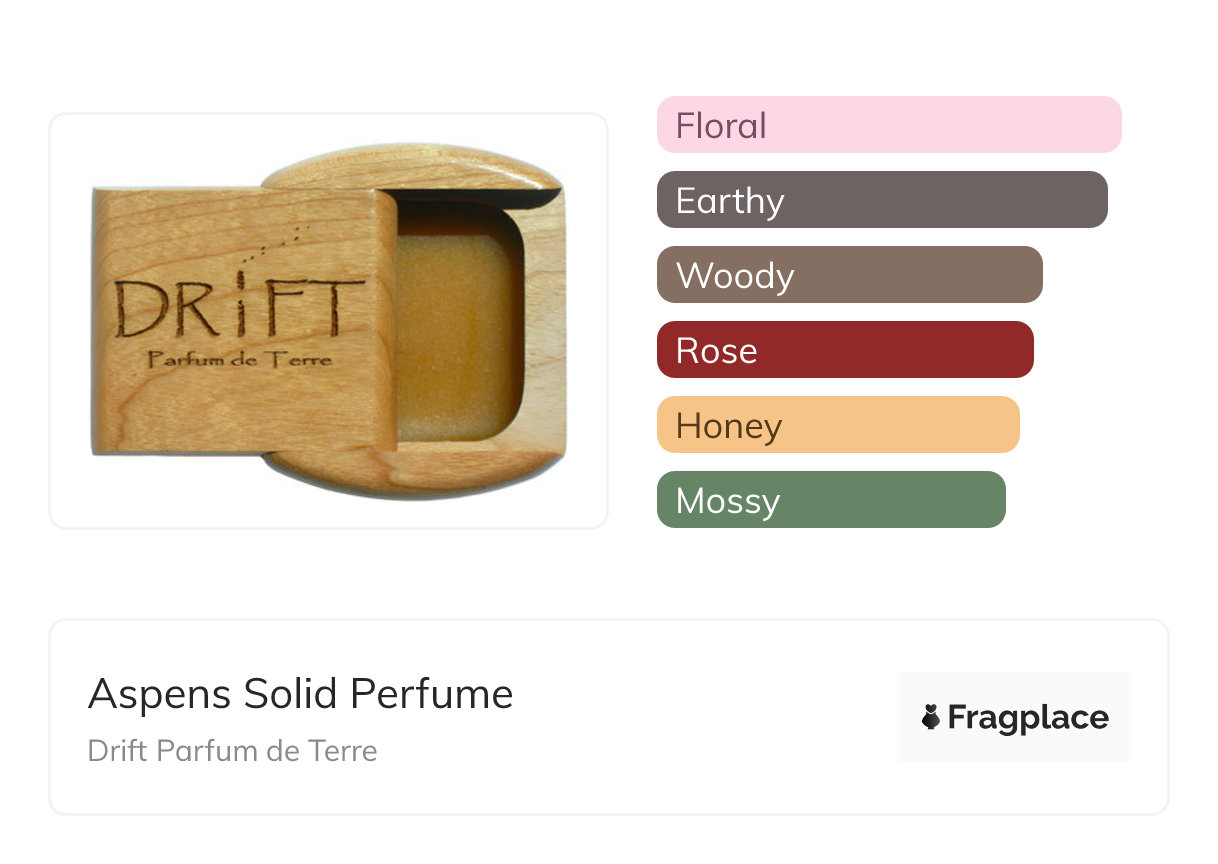1218x864 pixels.
Task: Choose the Woody accord bar
Action: (849, 275)
